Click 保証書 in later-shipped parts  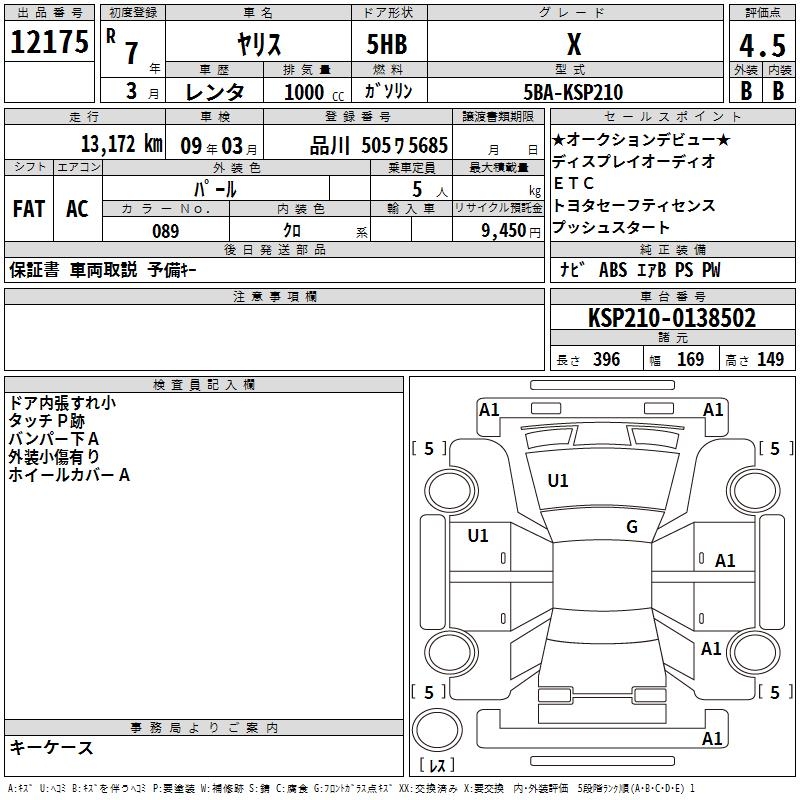34,270
